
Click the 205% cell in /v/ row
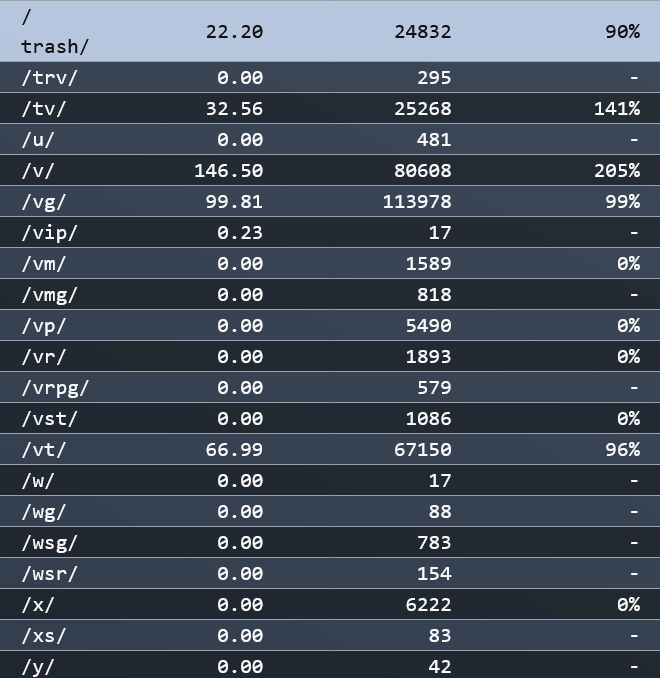pyautogui.click(x=617, y=170)
